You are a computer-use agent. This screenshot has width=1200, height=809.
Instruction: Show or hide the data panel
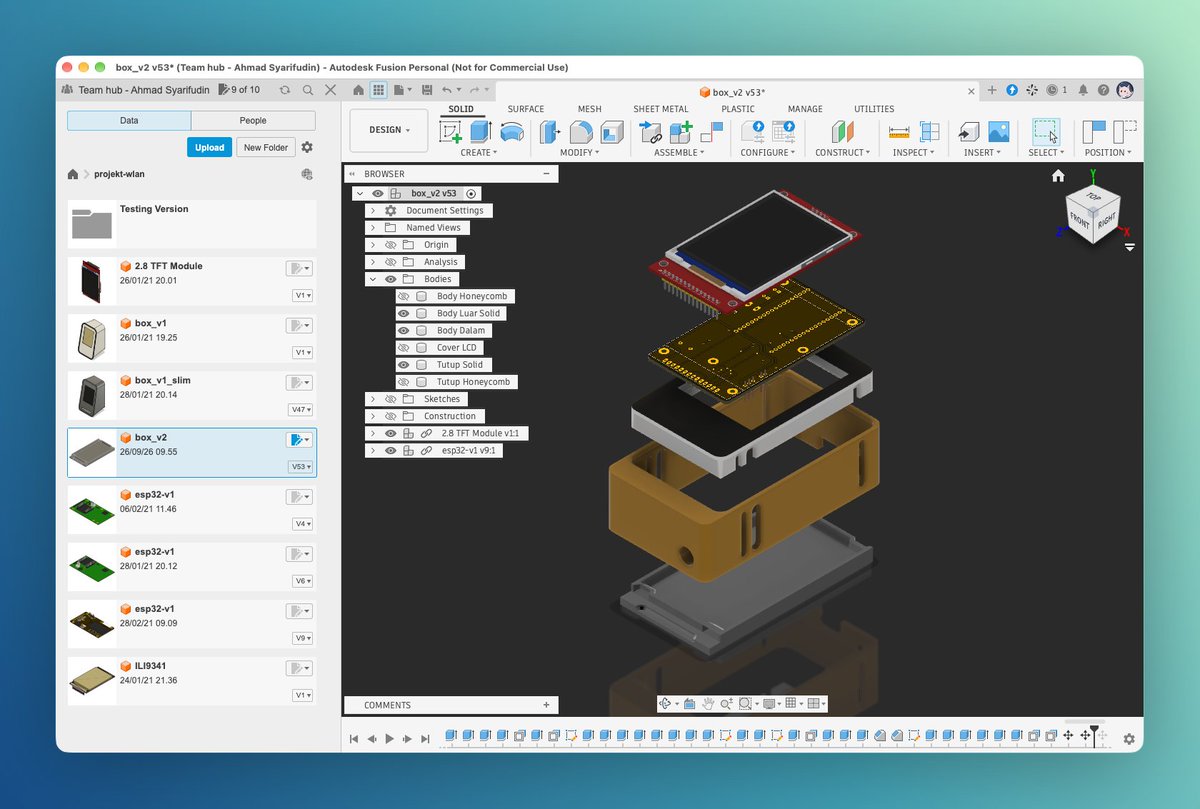378,90
